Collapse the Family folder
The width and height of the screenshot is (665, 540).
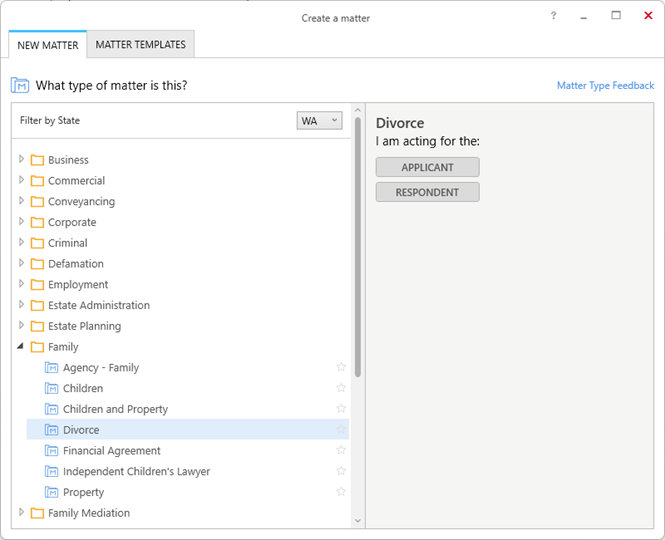pyautogui.click(x=20, y=347)
